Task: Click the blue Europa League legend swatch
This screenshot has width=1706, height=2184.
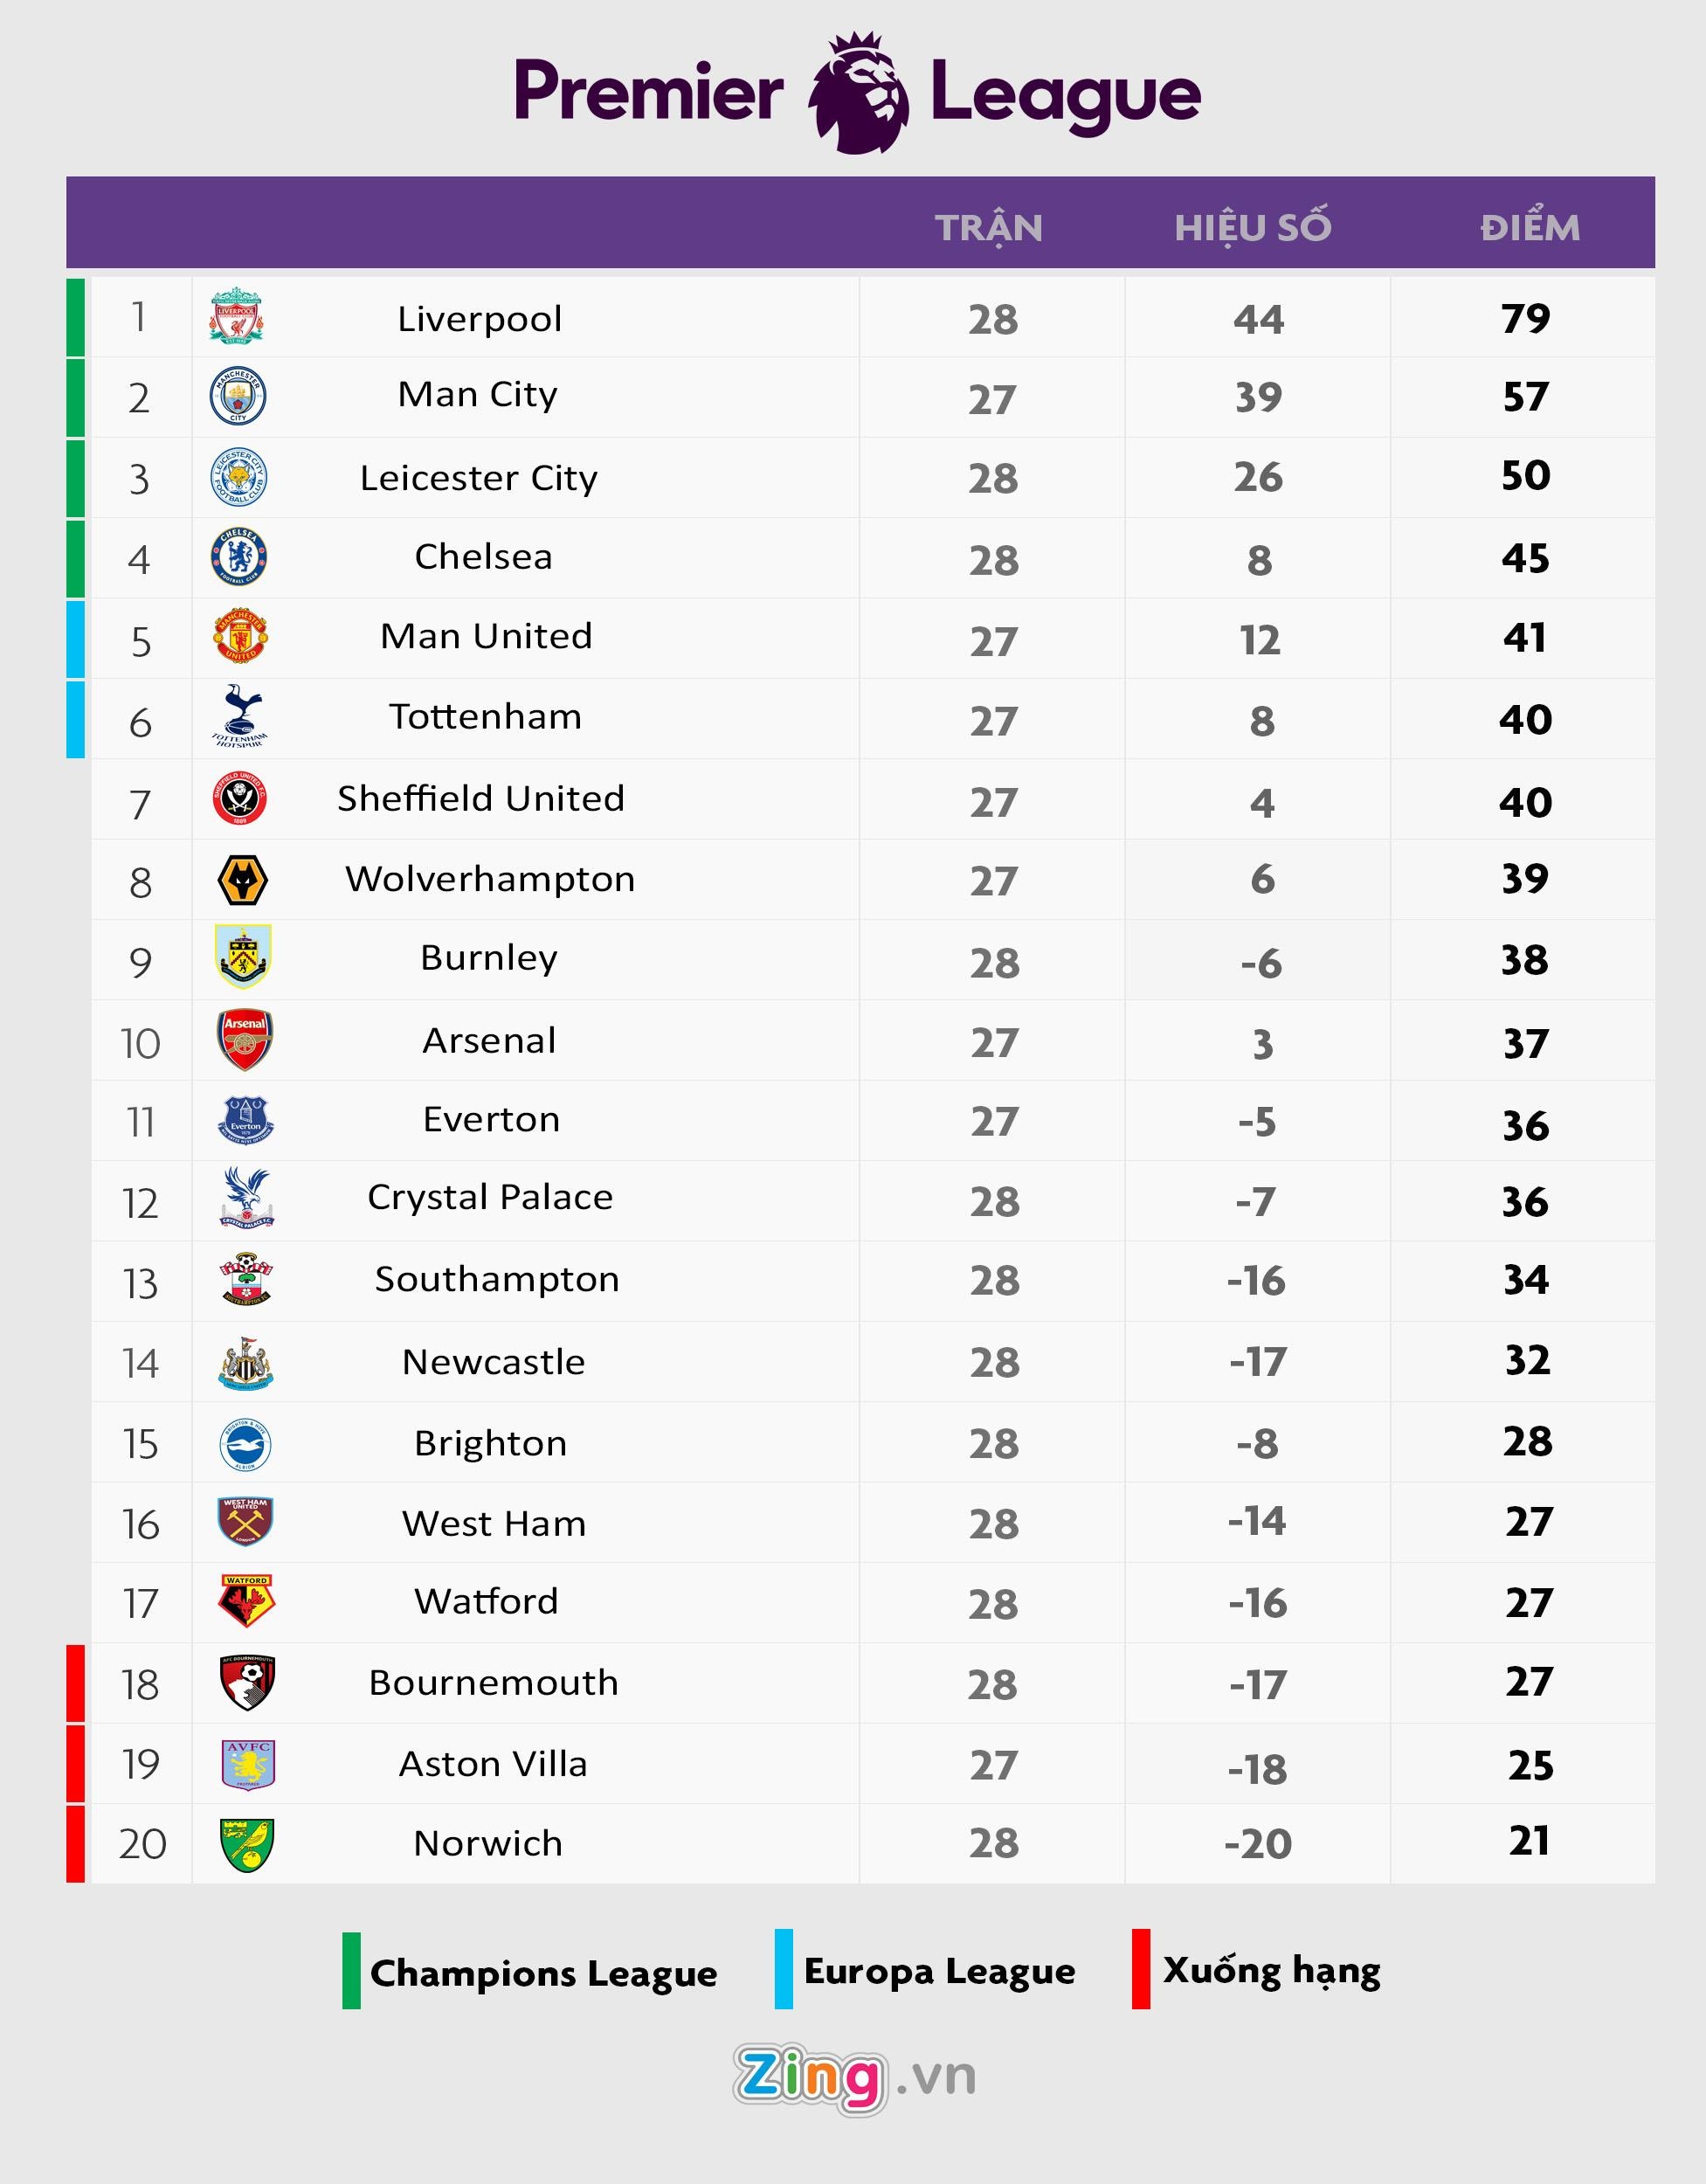Action: [783, 1969]
